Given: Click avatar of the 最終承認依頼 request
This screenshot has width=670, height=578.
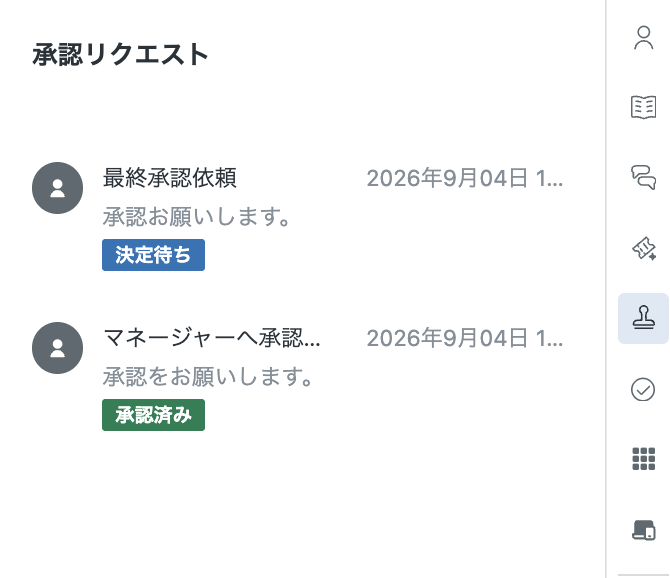Looking at the screenshot, I should [x=57, y=188].
